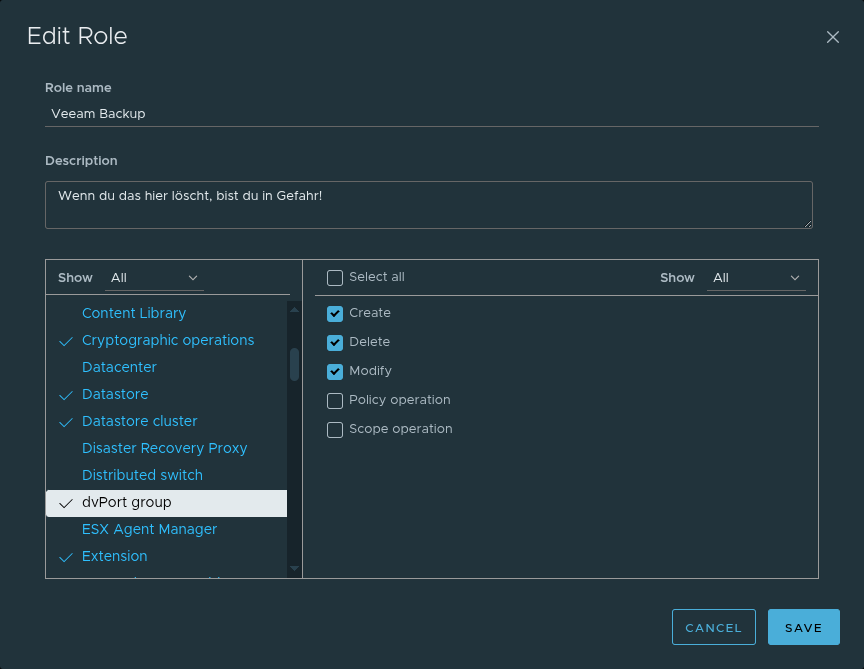This screenshot has width=864, height=669.
Task: Uncheck the Modify privilege checkbox
Action: (x=335, y=372)
